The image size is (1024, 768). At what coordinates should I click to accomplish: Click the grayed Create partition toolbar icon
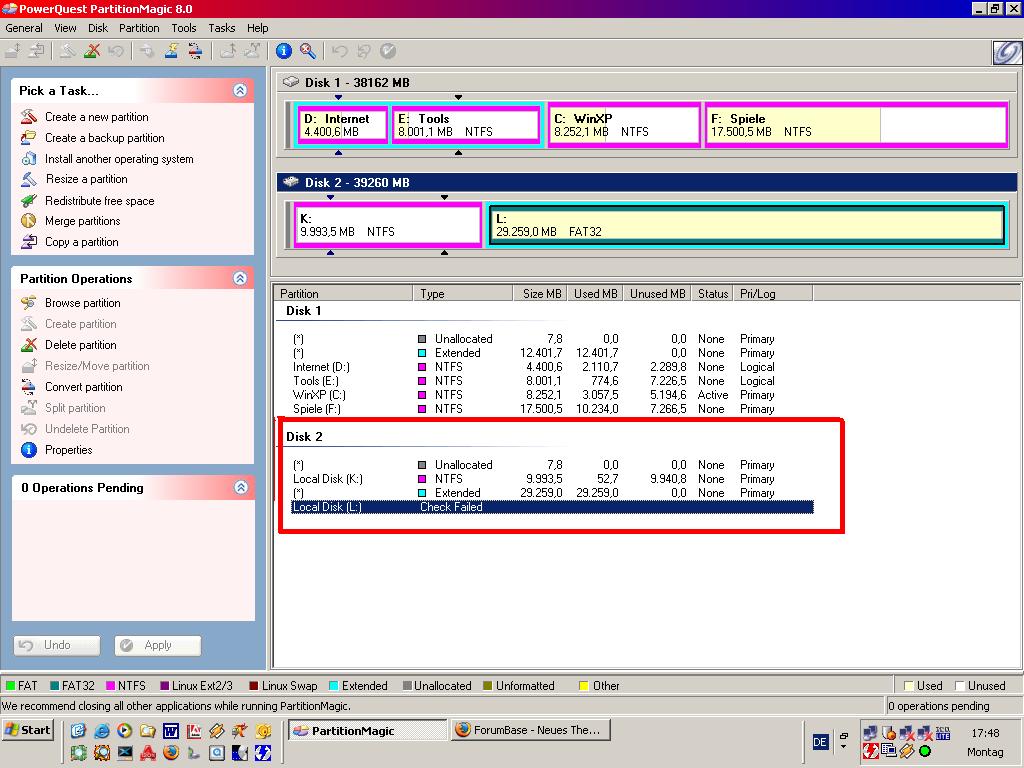click(x=67, y=51)
